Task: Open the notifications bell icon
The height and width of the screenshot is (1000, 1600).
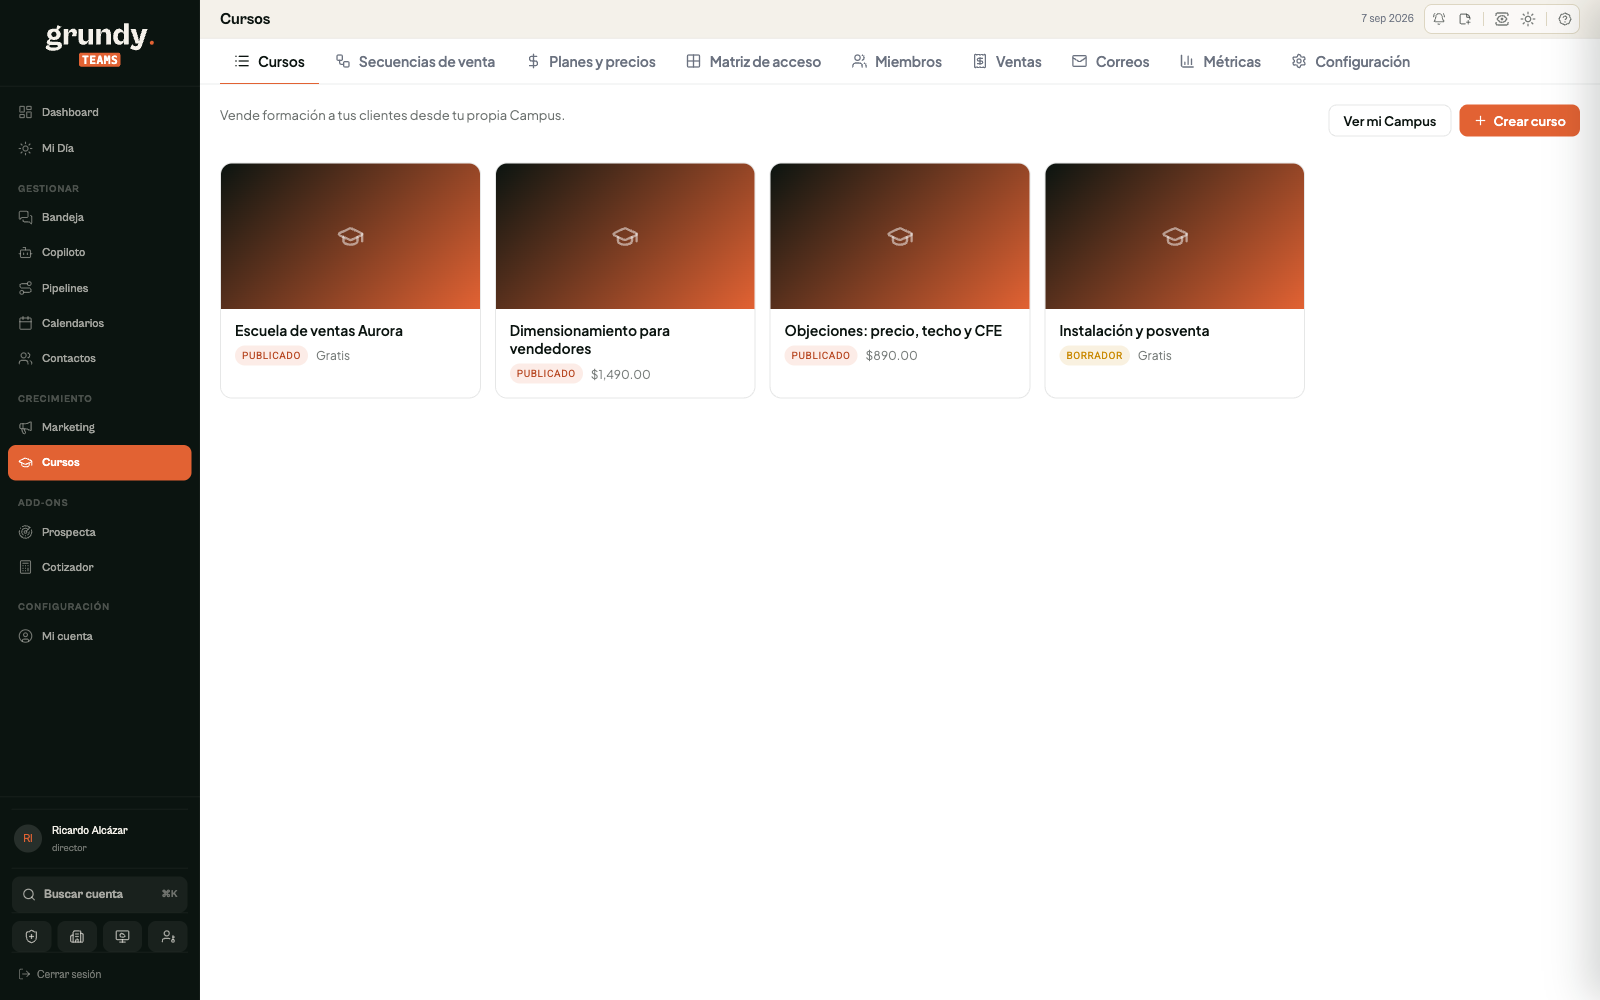Action: coord(1439,19)
